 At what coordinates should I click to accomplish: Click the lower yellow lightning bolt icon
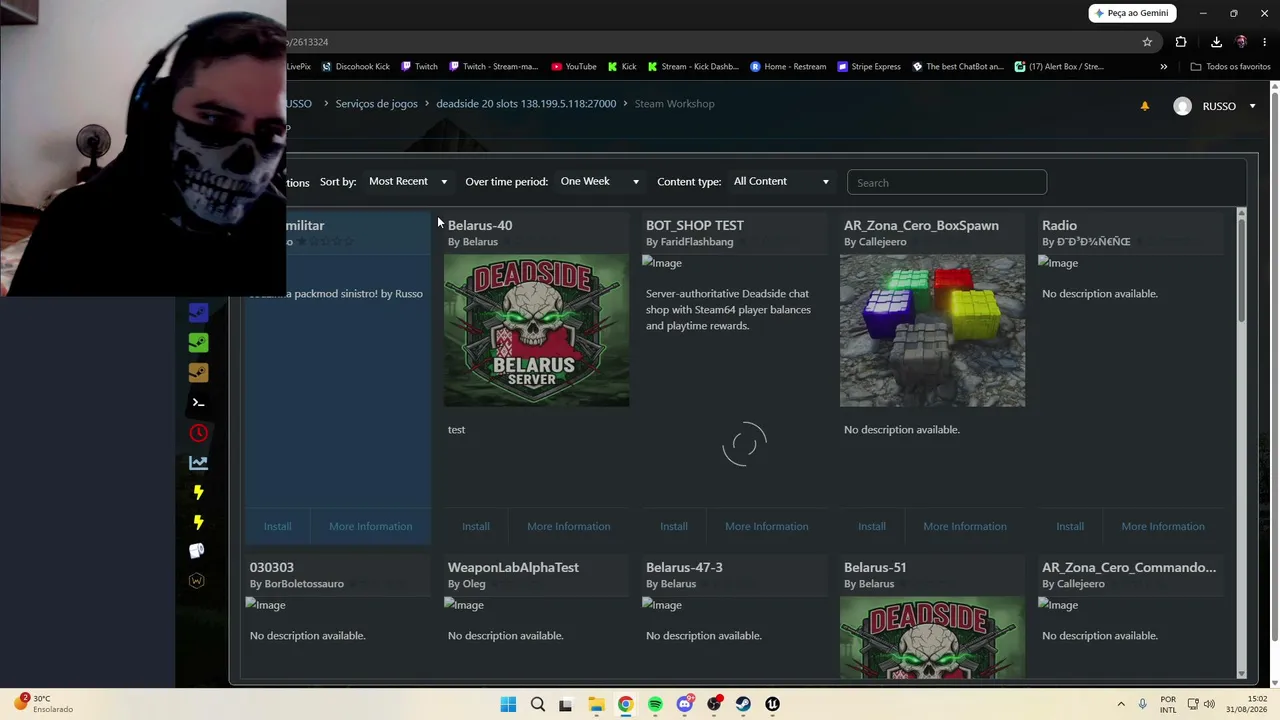tap(198, 522)
